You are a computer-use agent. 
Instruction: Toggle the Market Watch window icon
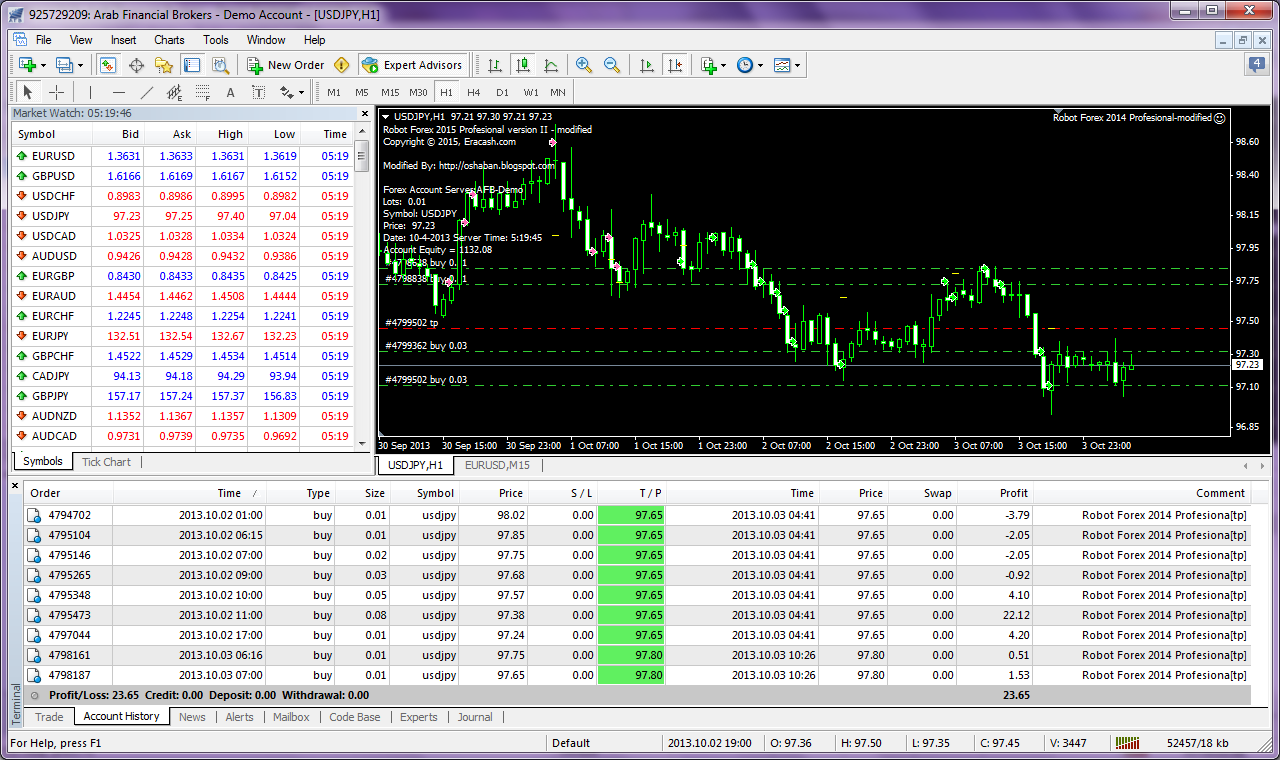[108, 65]
